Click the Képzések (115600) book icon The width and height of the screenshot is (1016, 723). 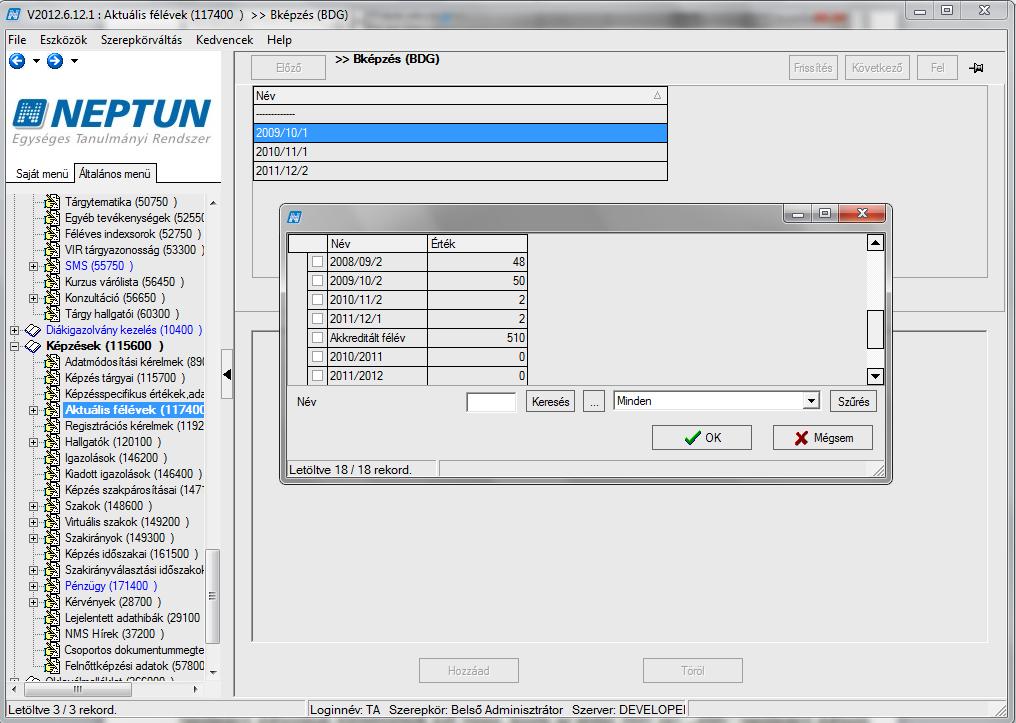click(32, 347)
